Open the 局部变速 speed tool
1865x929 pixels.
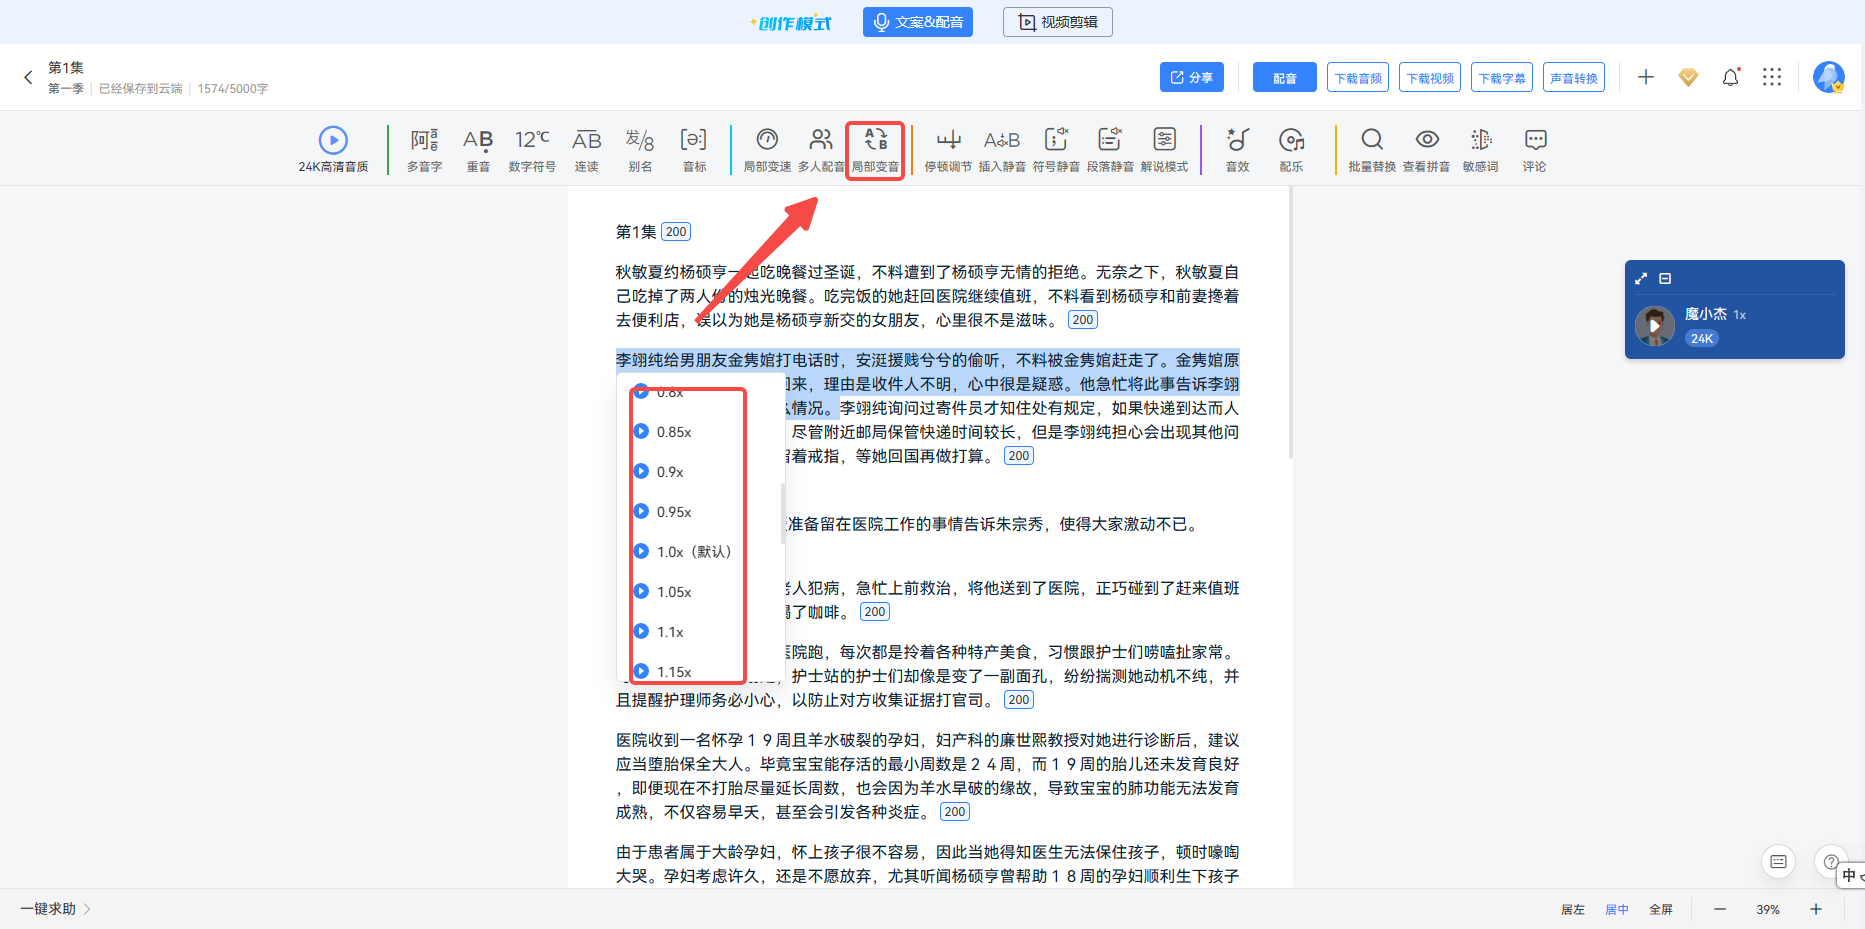tap(767, 148)
